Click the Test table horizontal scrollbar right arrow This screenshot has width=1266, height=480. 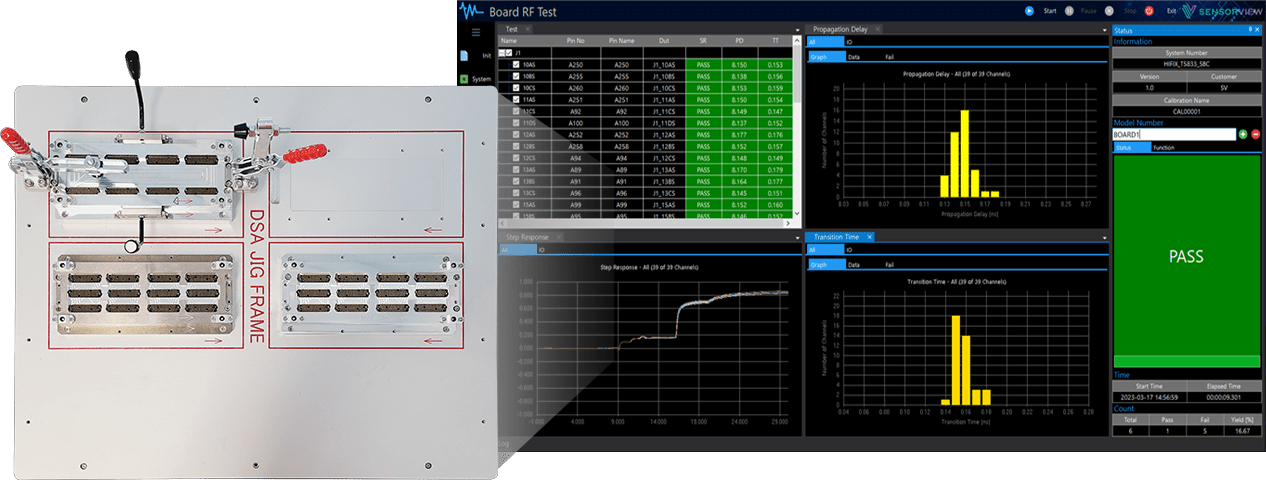tap(790, 225)
